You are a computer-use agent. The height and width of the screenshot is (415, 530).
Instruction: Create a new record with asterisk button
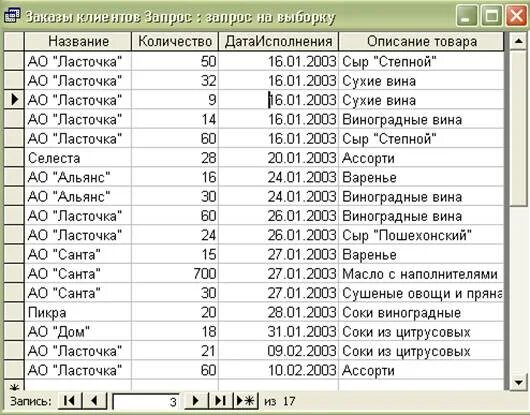[x=246, y=401]
